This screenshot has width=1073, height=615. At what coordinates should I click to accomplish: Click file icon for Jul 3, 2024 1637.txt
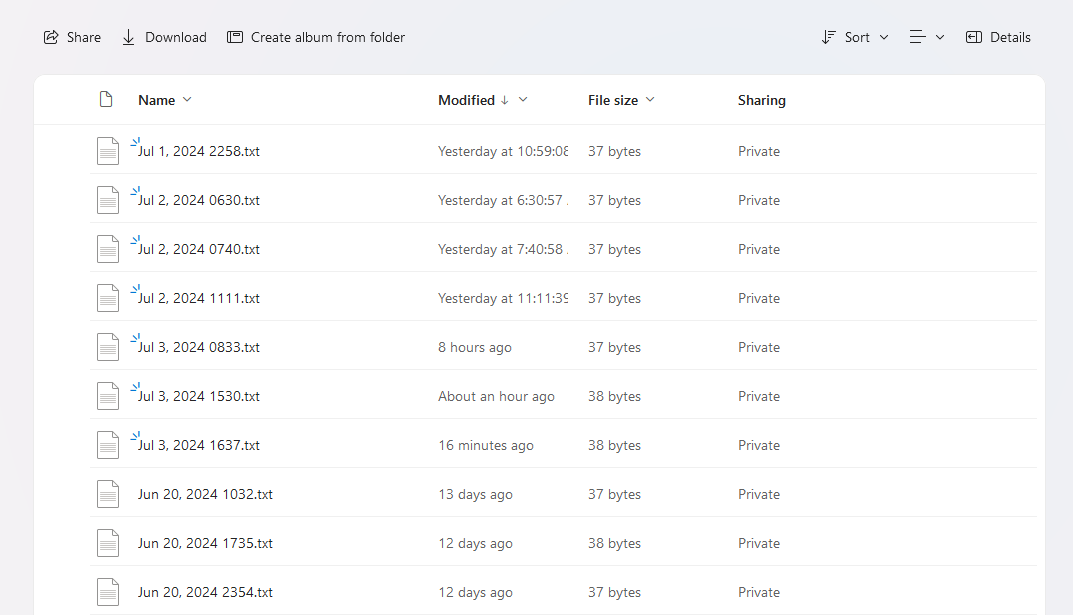pyautogui.click(x=108, y=445)
